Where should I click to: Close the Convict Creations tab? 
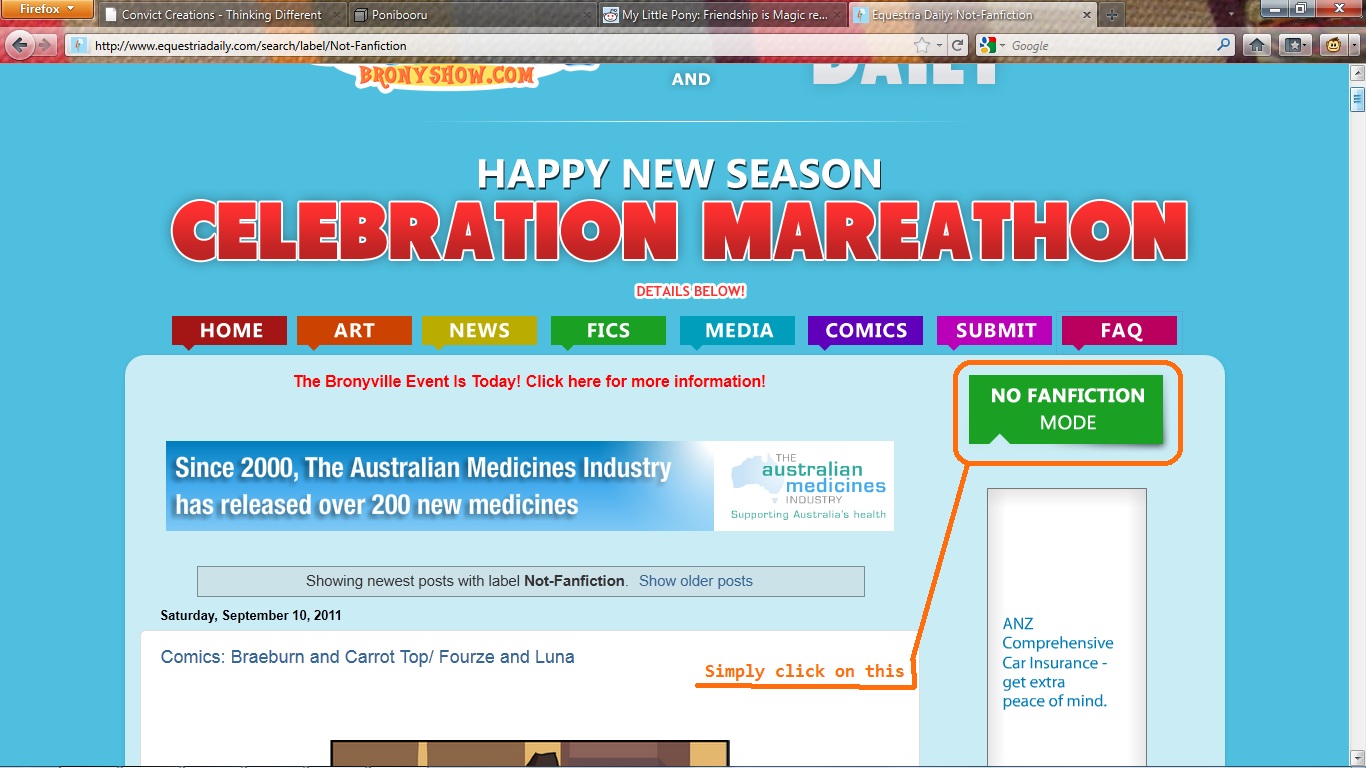point(334,15)
